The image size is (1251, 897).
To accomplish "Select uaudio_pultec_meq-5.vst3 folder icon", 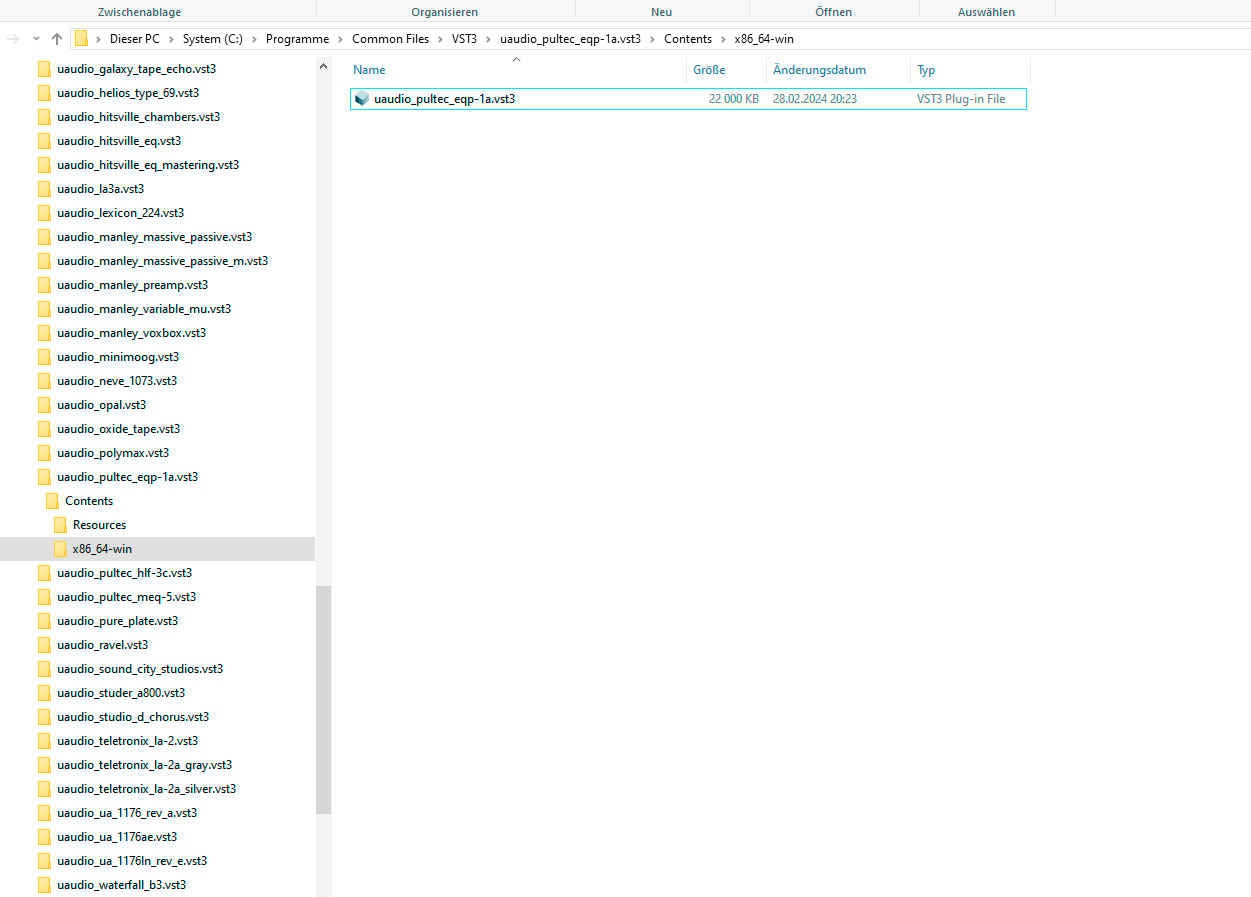I will click(44, 597).
